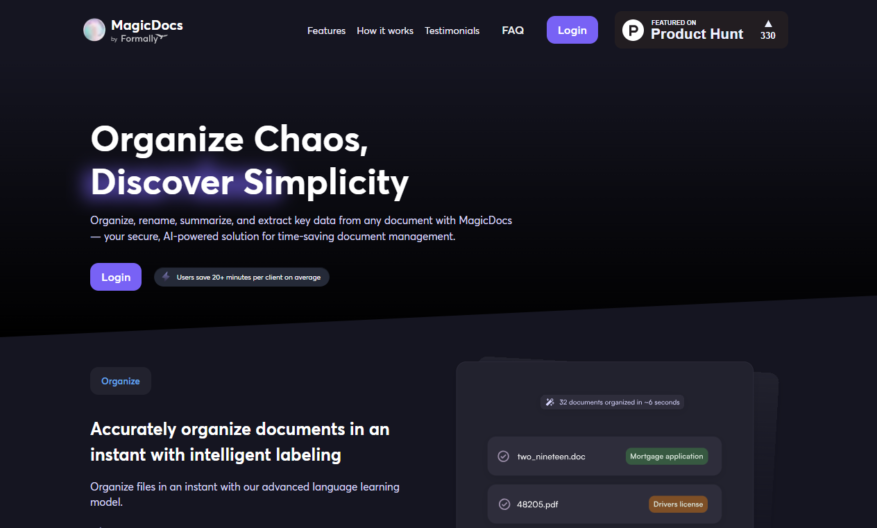877x528 pixels.
Task: Open the Features nav link
Action: tap(326, 31)
